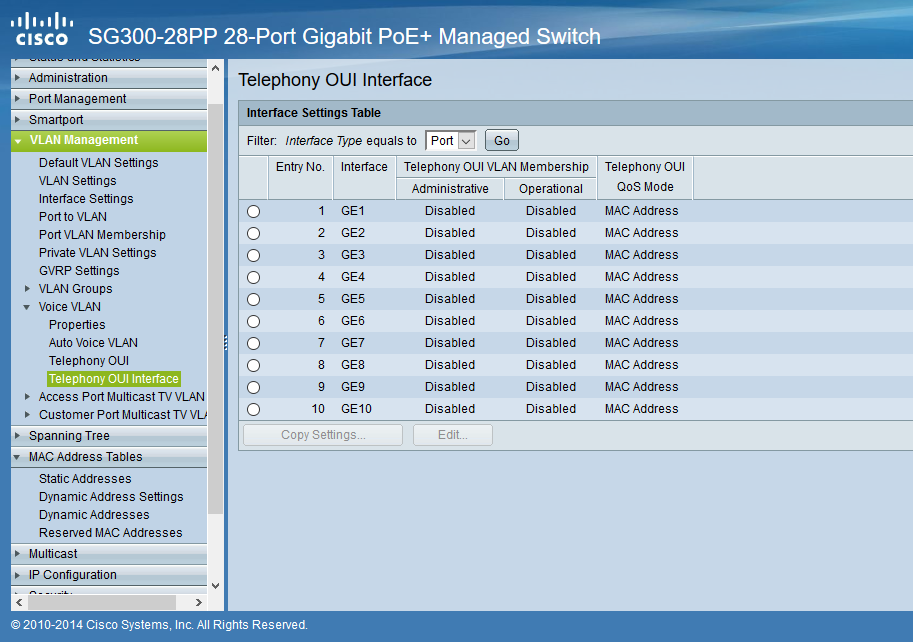
Task: Select the GE7 row radio button
Action: [x=253, y=343]
